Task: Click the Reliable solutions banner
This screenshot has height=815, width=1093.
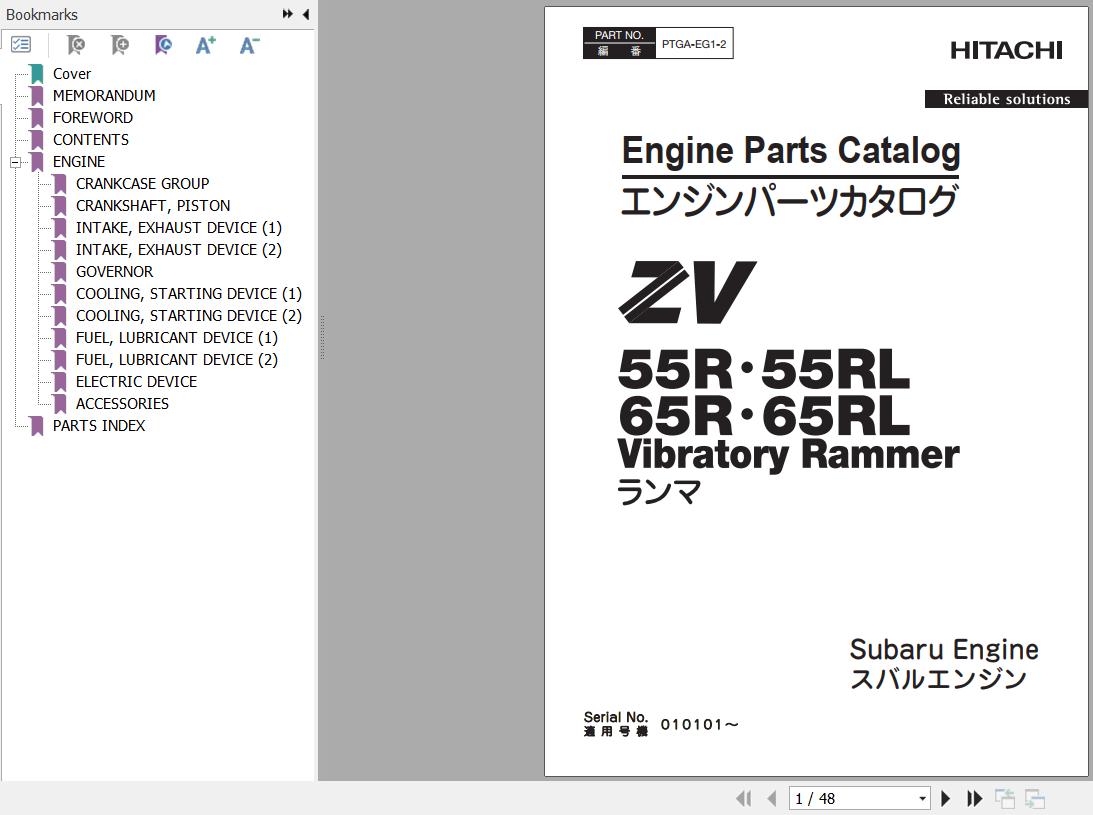Action: click(1006, 99)
